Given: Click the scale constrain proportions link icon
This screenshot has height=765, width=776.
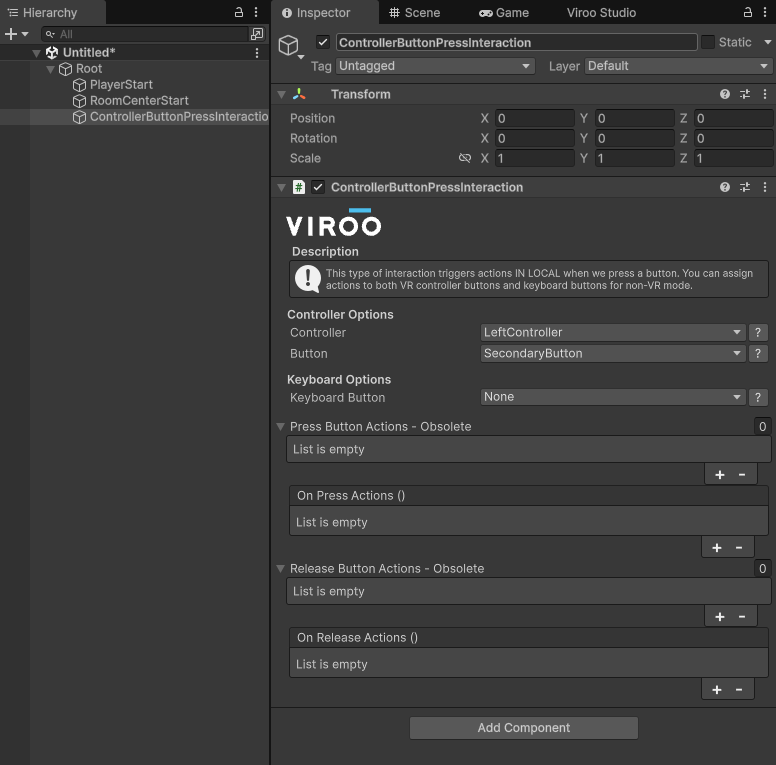Looking at the screenshot, I should pos(465,158).
